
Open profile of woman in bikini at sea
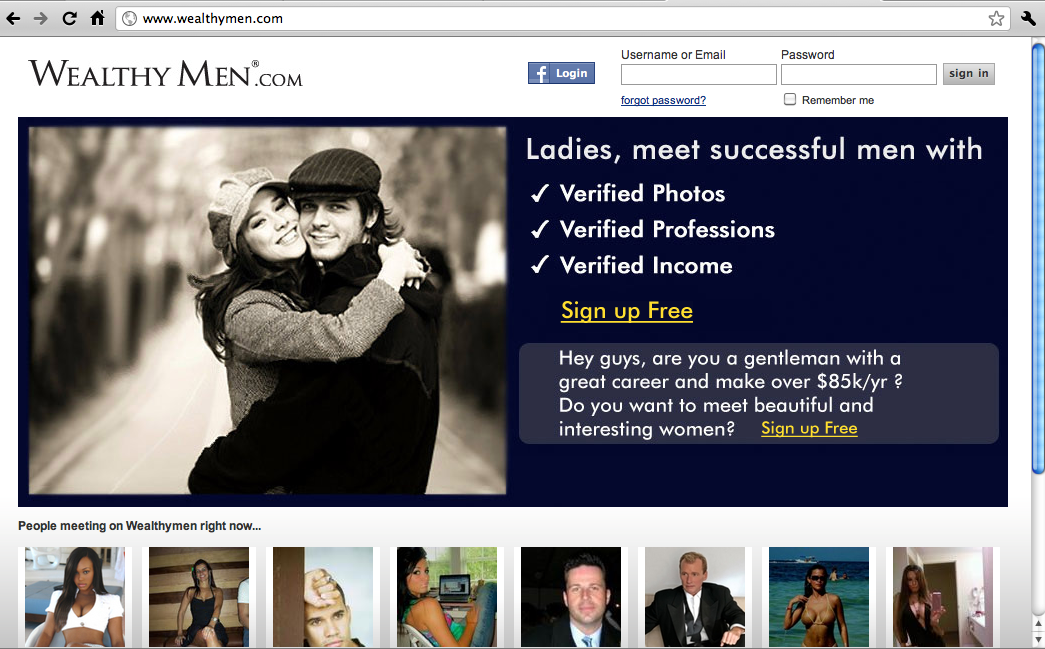point(818,597)
